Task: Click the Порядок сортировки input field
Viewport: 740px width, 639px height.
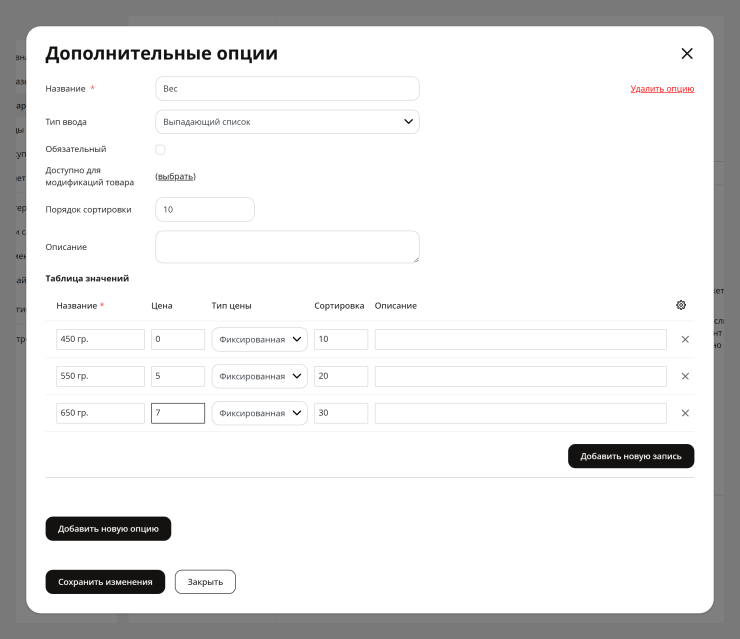Action: pos(205,210)
